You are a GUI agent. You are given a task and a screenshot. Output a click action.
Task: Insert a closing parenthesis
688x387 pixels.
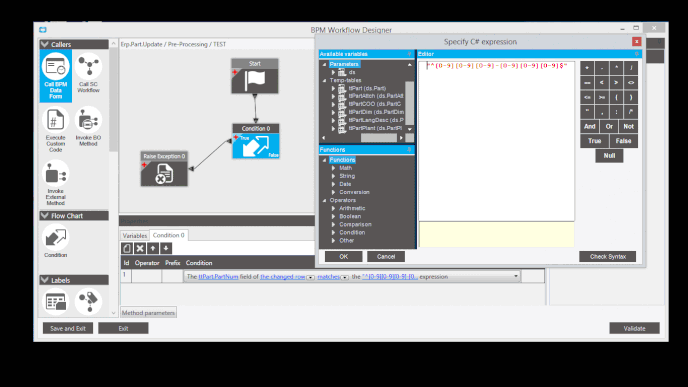(x=631, y=97)
